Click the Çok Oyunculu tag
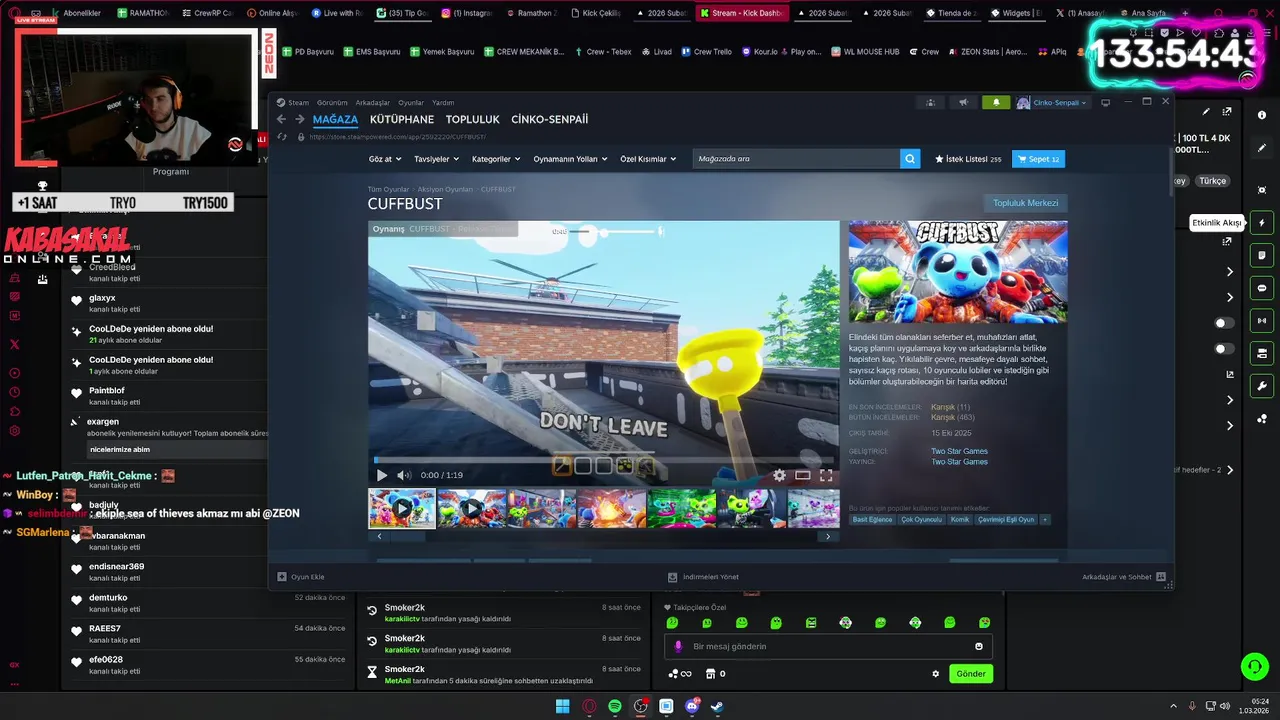This screenshot has height=720, width=1280. coord(921,519)
